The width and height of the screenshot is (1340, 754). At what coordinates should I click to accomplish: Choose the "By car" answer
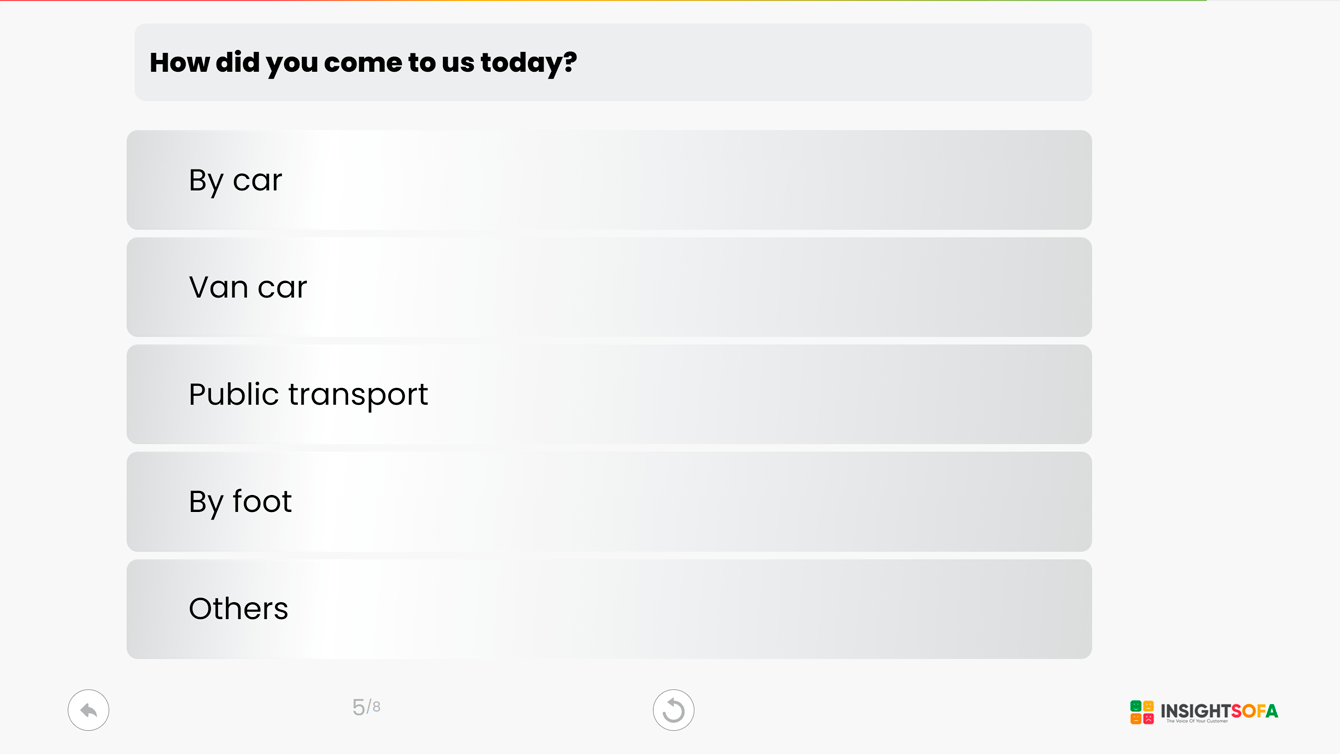(x=608, y=180)
